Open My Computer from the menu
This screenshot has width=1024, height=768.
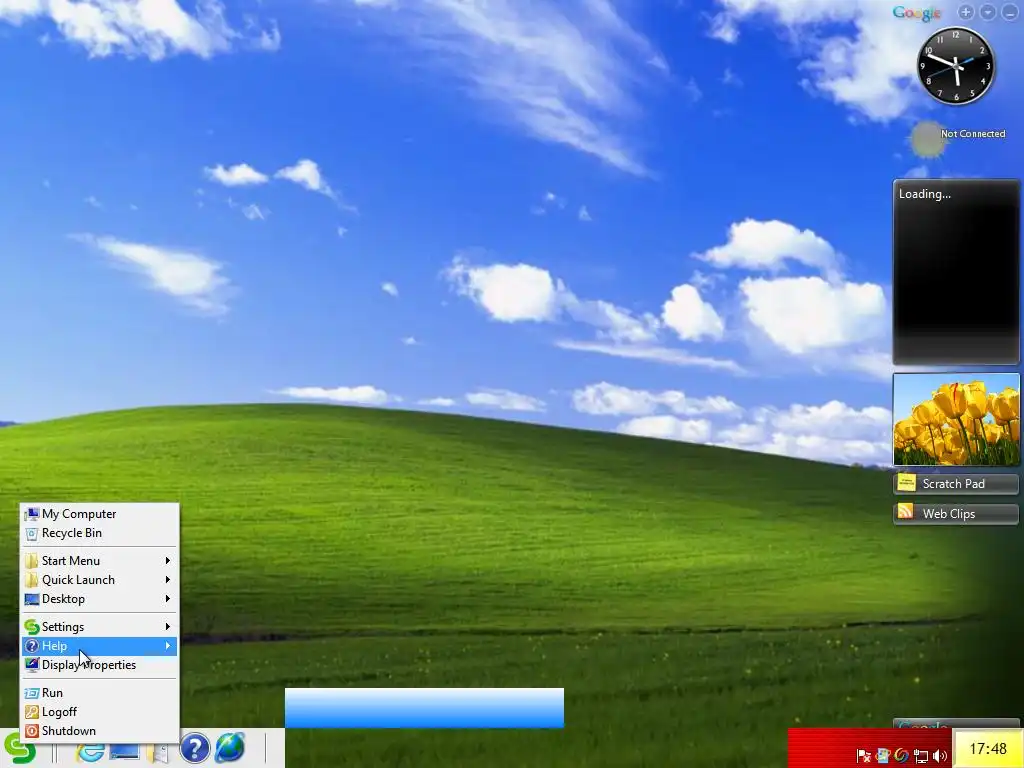[x=99, y=514]
